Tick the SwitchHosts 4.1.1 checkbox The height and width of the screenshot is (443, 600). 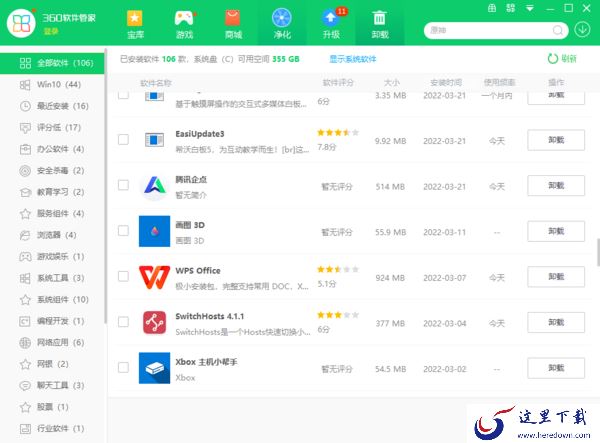click(x=123, y=322)
